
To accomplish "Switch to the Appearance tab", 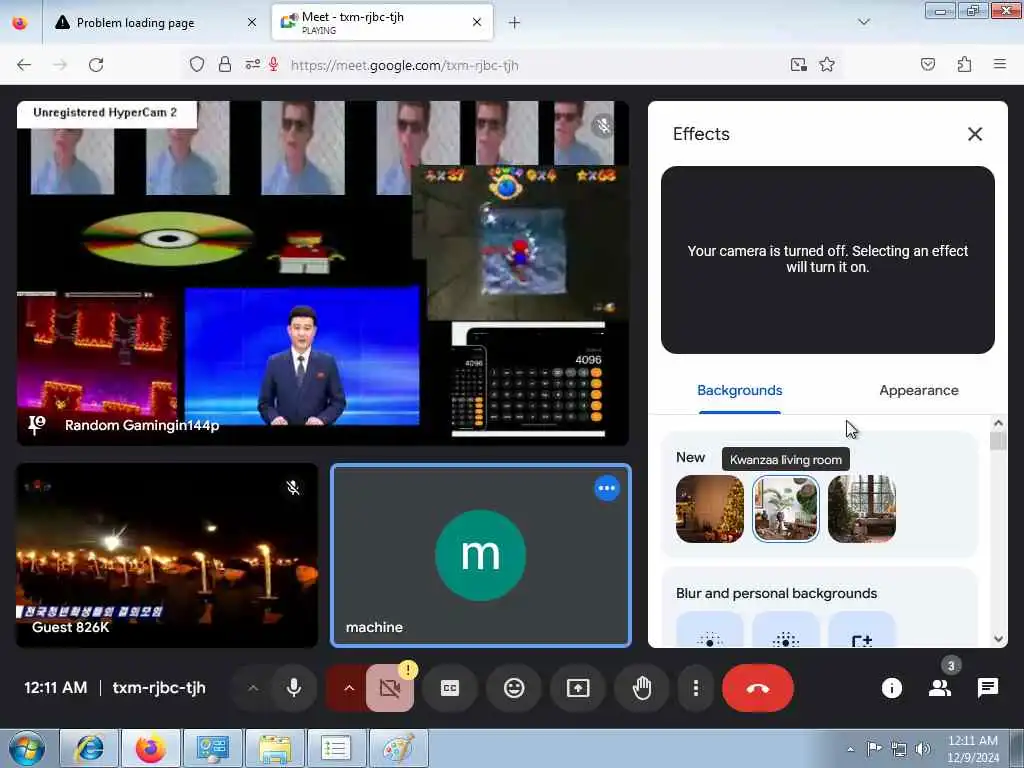I will click(x=919, y=391).
